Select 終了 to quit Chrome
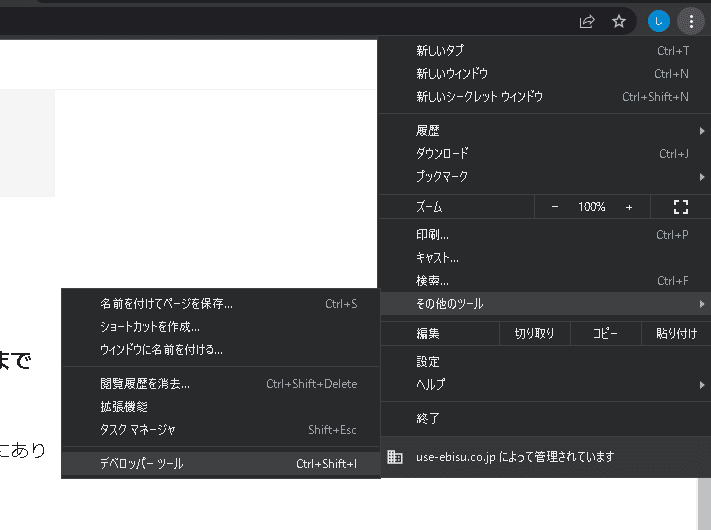The image size is (711, 530). 544,418
